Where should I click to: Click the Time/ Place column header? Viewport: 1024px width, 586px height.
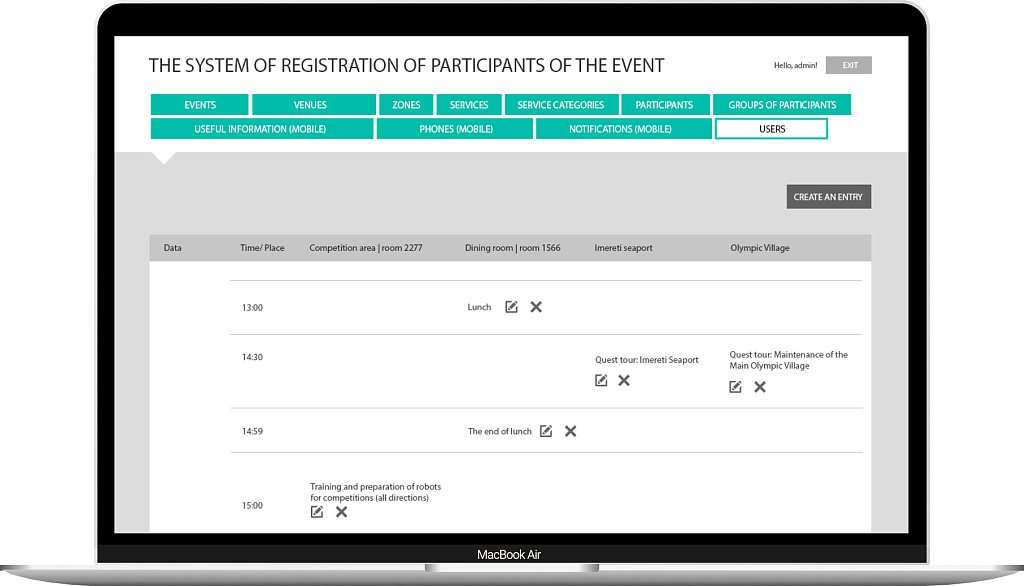click(263, 248)
